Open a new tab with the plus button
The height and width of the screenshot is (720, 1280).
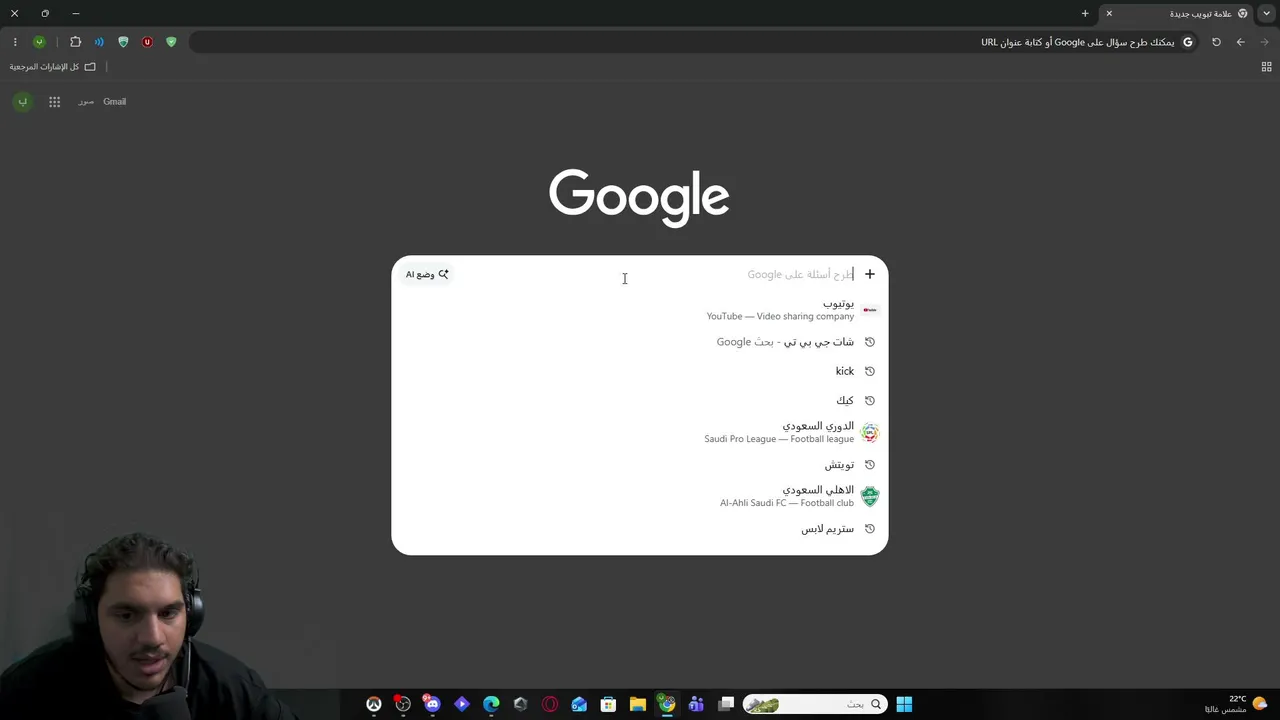click(1085, 13)
